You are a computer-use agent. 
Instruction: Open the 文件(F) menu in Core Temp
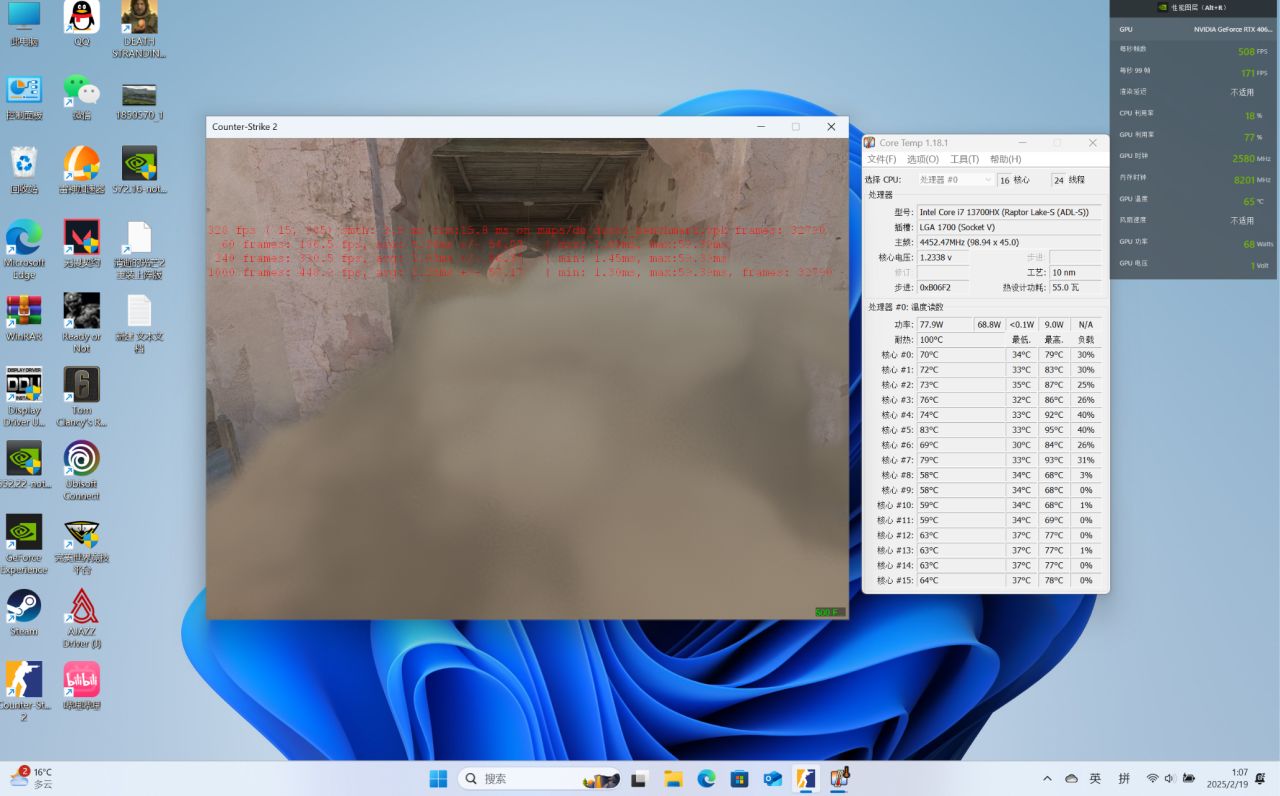tap(881, 159)
